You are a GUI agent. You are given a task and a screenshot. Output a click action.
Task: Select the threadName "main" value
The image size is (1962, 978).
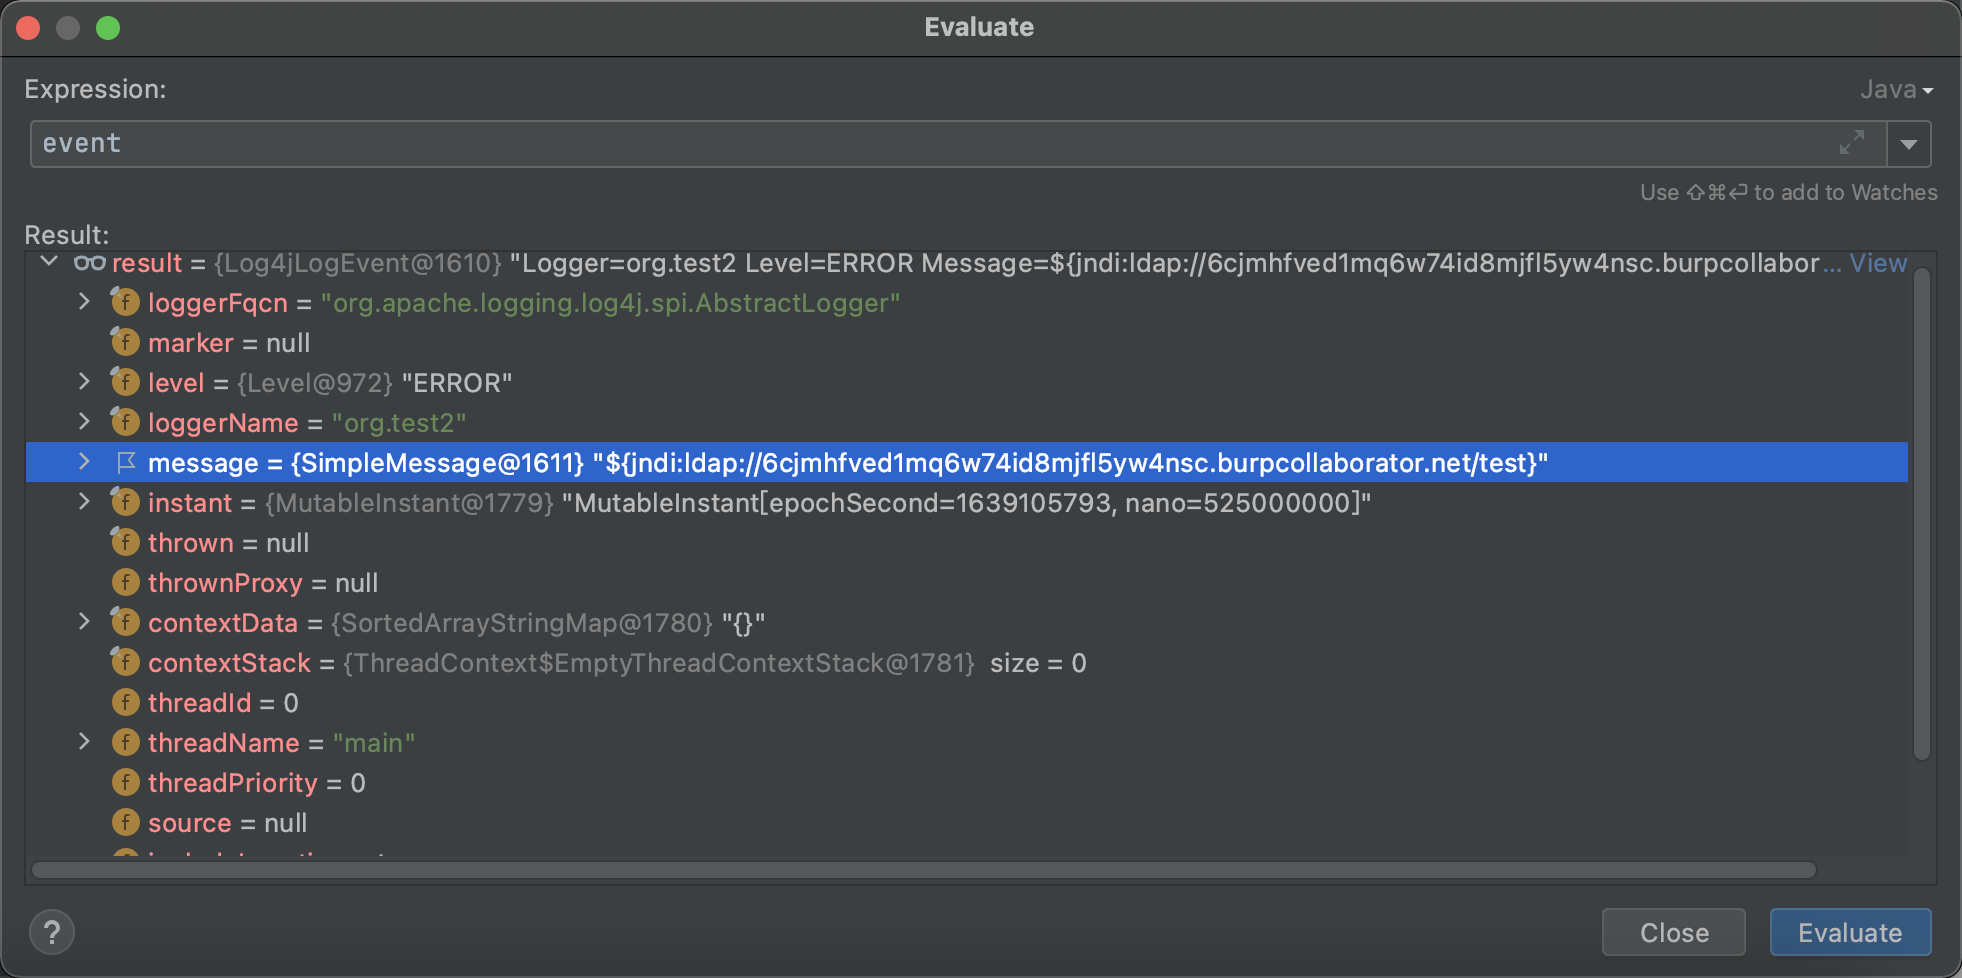374,743
